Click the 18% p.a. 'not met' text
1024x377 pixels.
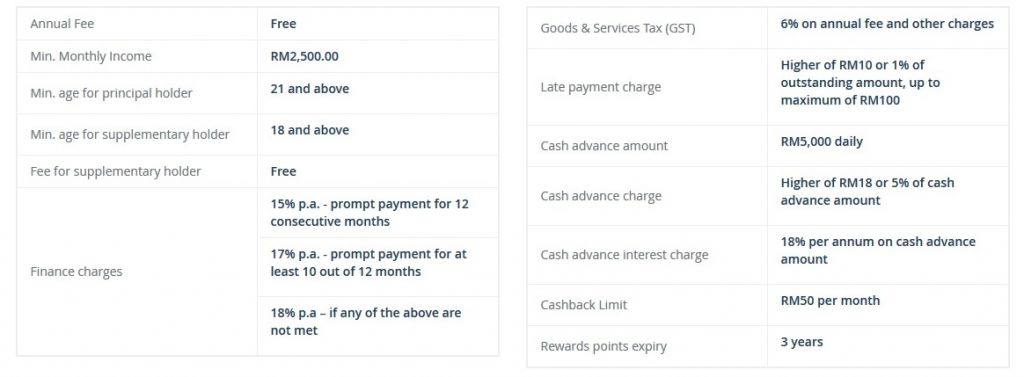click(x=366, y=321)
